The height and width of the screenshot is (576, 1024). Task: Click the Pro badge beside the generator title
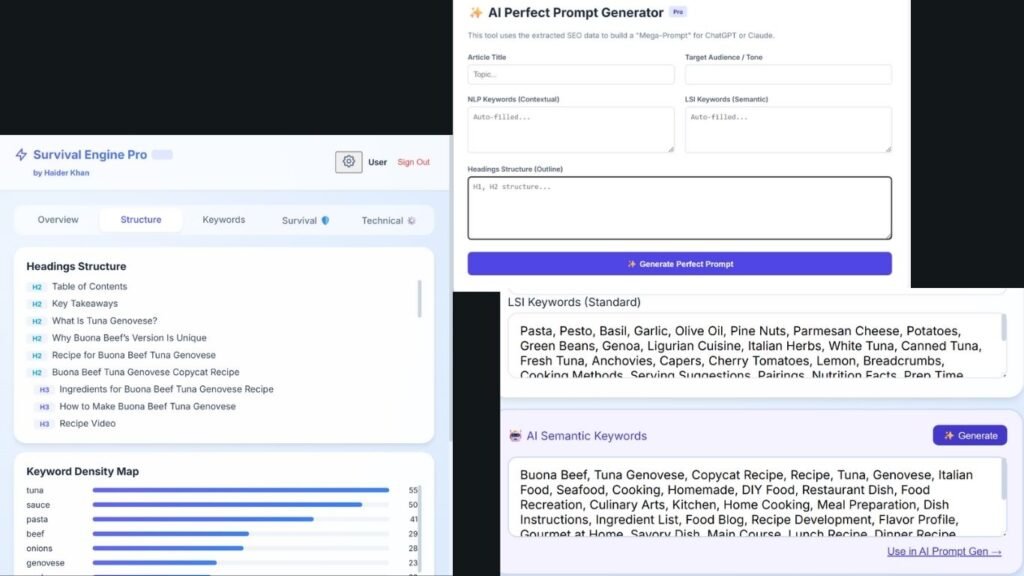(676, 12)
